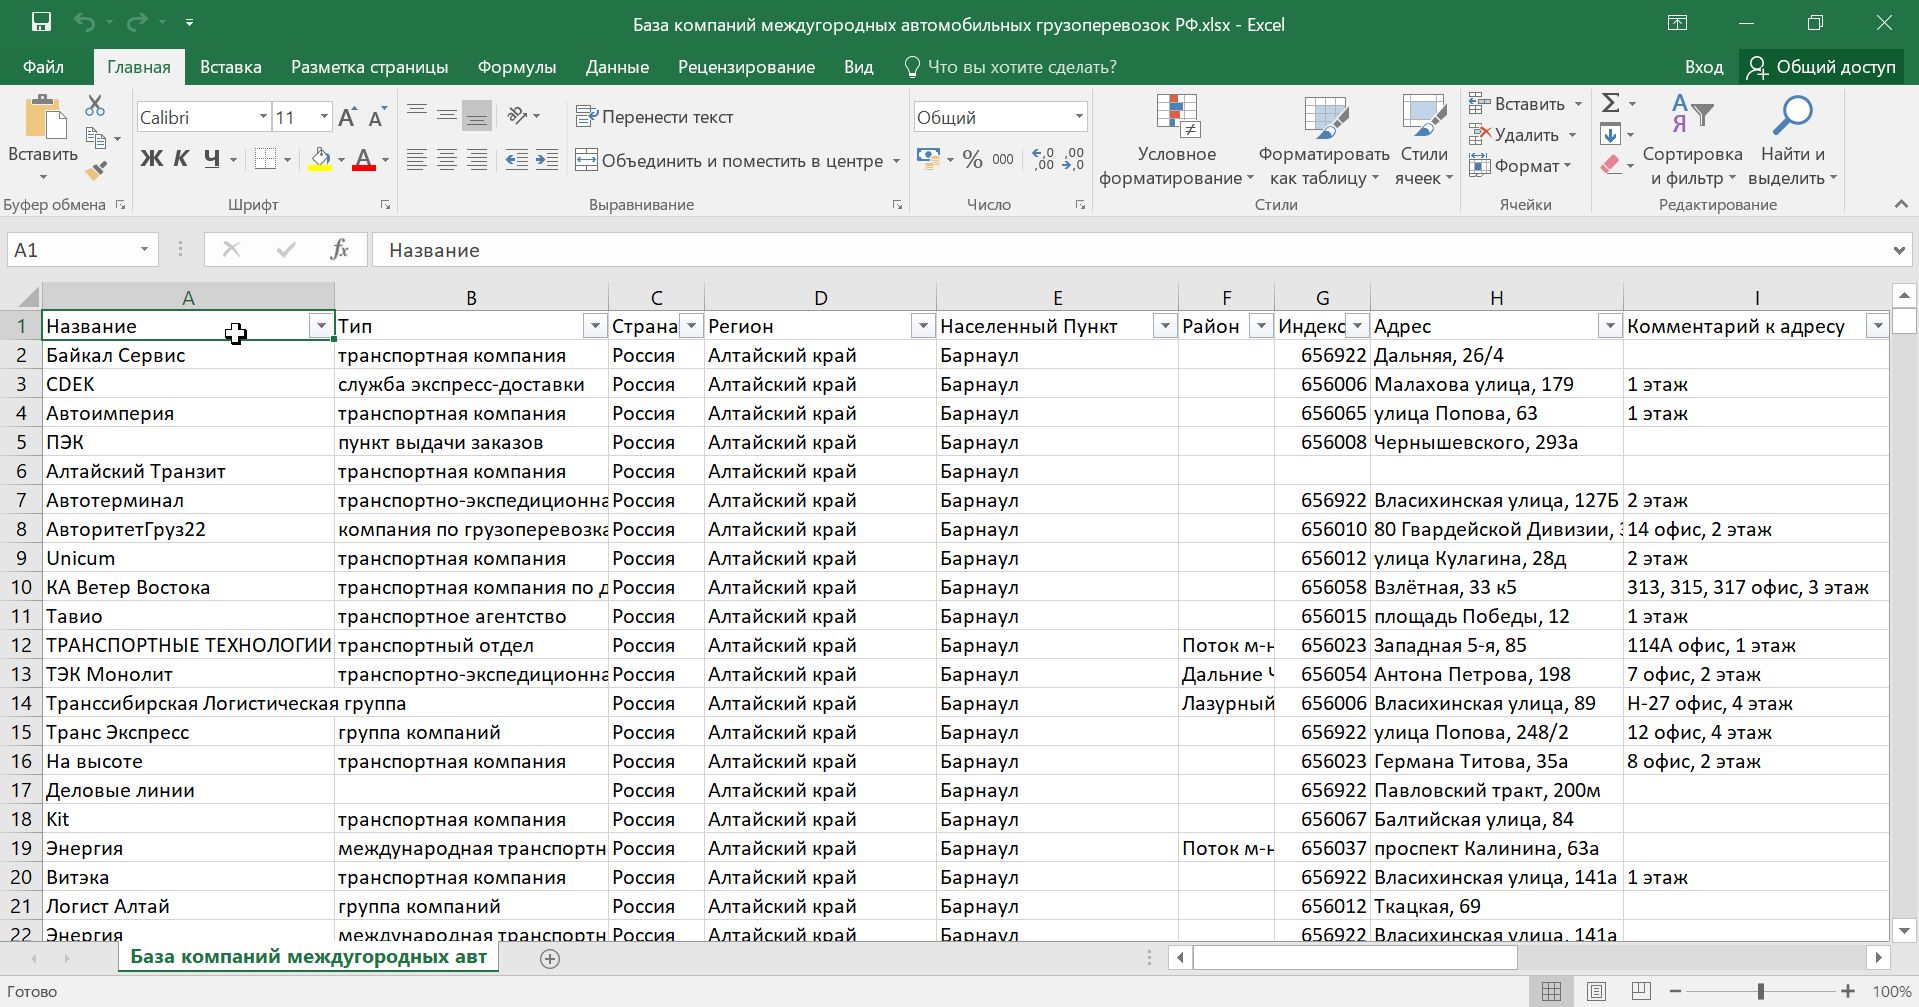Click the AutoSum sigma icon

point(1610,103)
